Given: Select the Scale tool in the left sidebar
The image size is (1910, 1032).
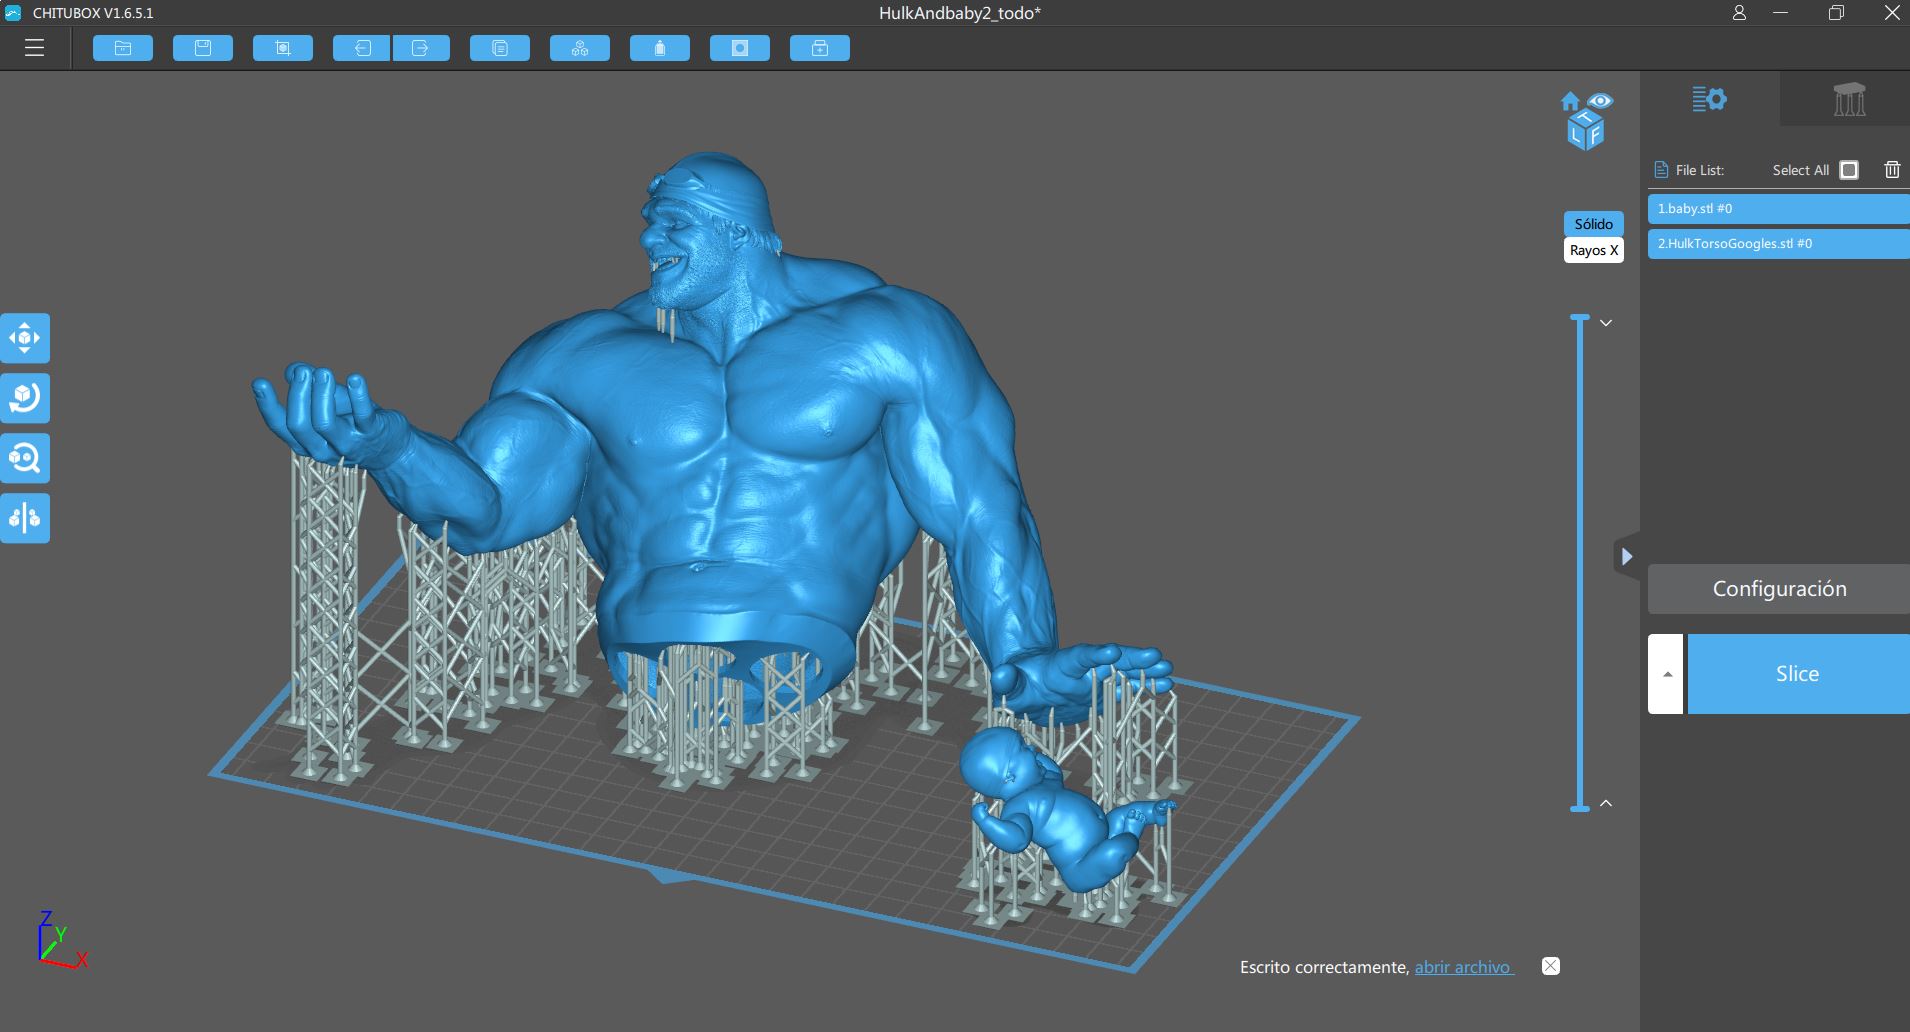Looking at the screenshot, I should pos(25,457).
